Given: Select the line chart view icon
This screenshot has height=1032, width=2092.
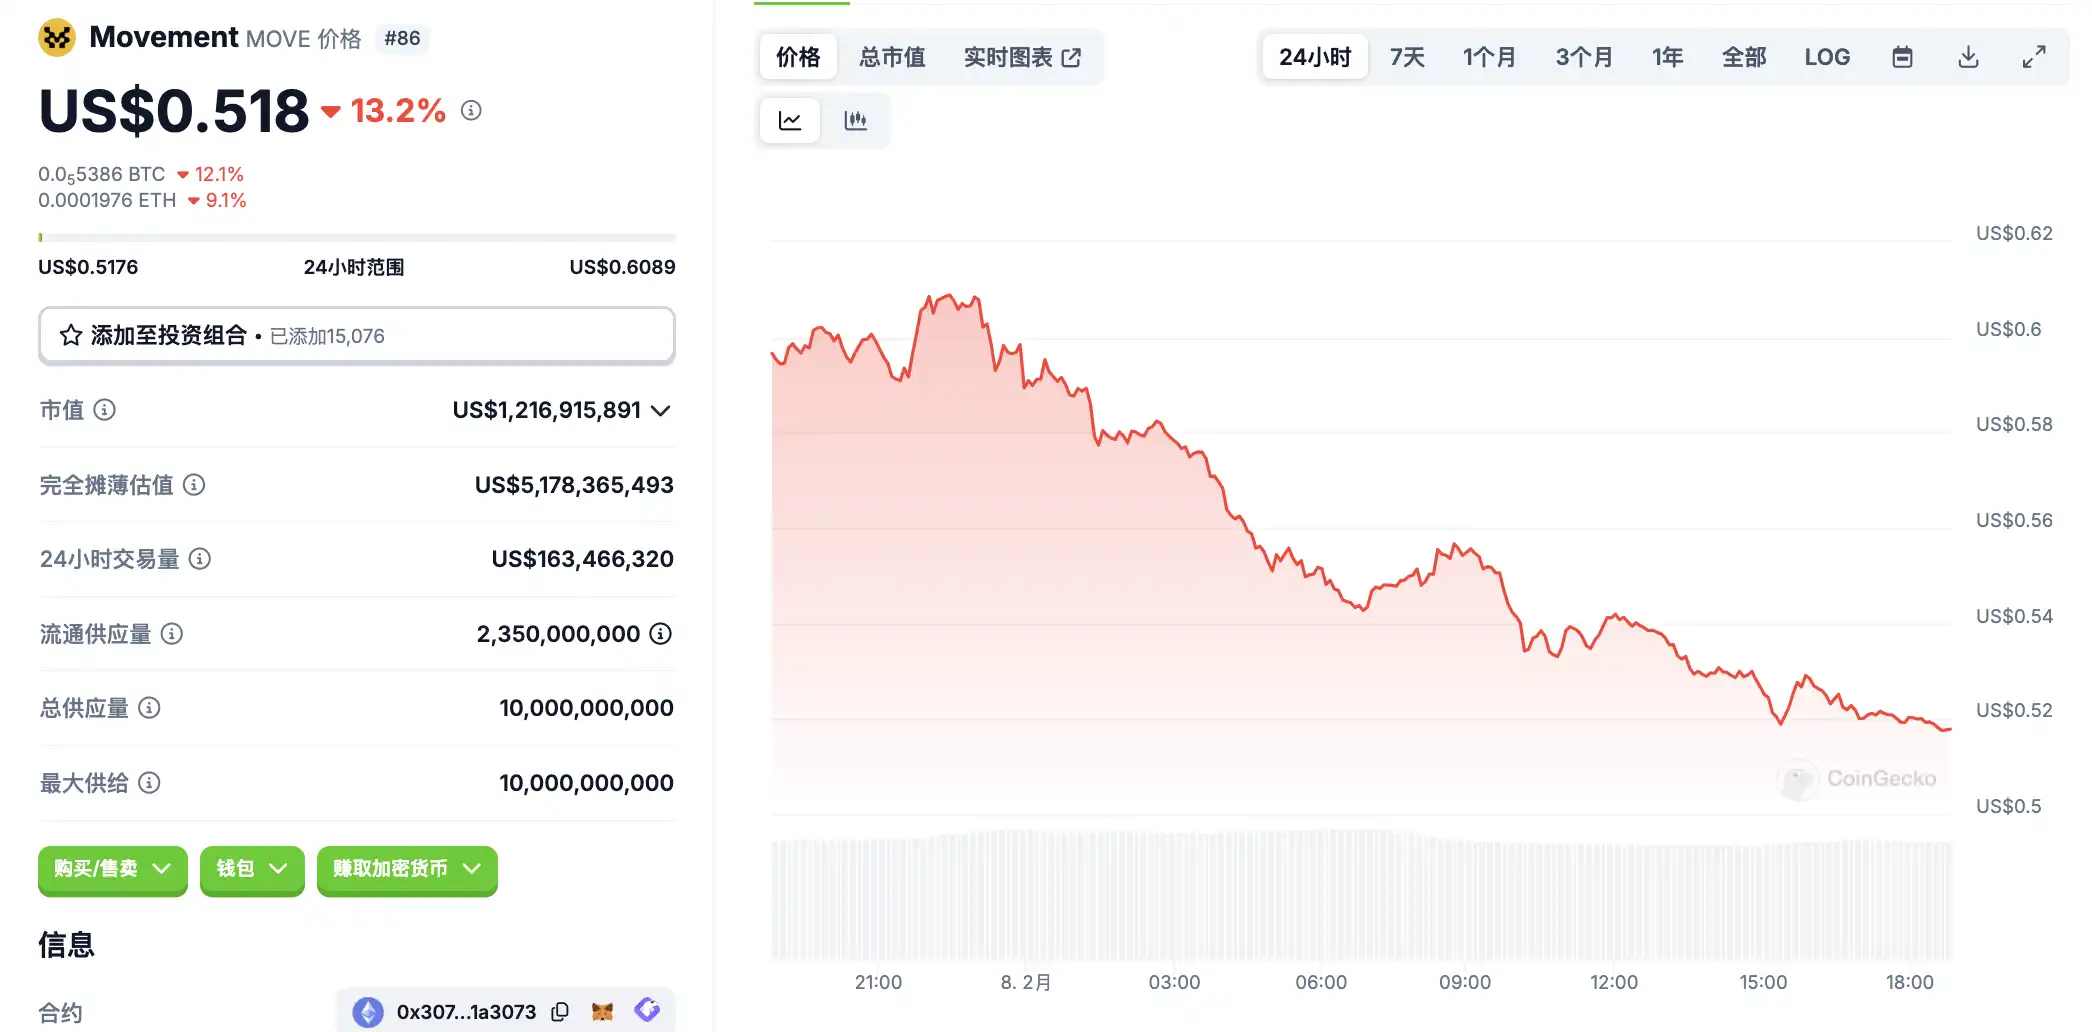Looking at the screenshot, I should point(790,121).
